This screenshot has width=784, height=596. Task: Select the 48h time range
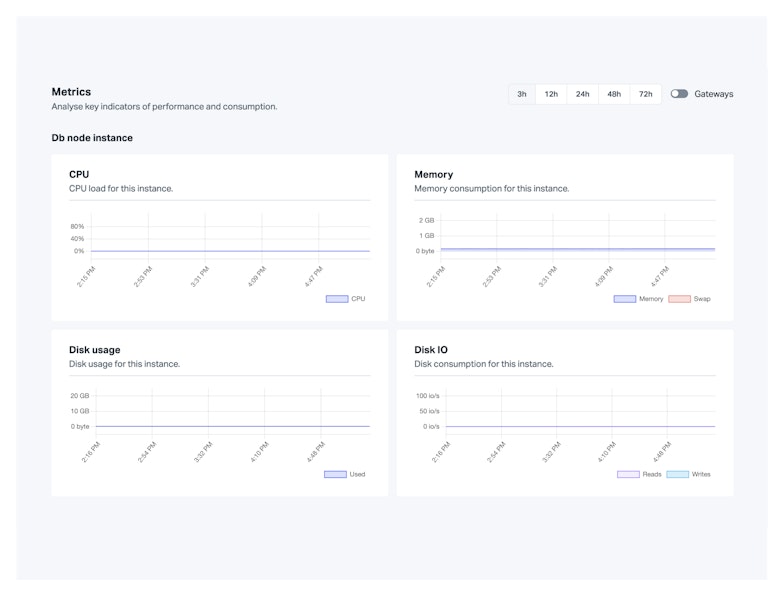[614, 94]
